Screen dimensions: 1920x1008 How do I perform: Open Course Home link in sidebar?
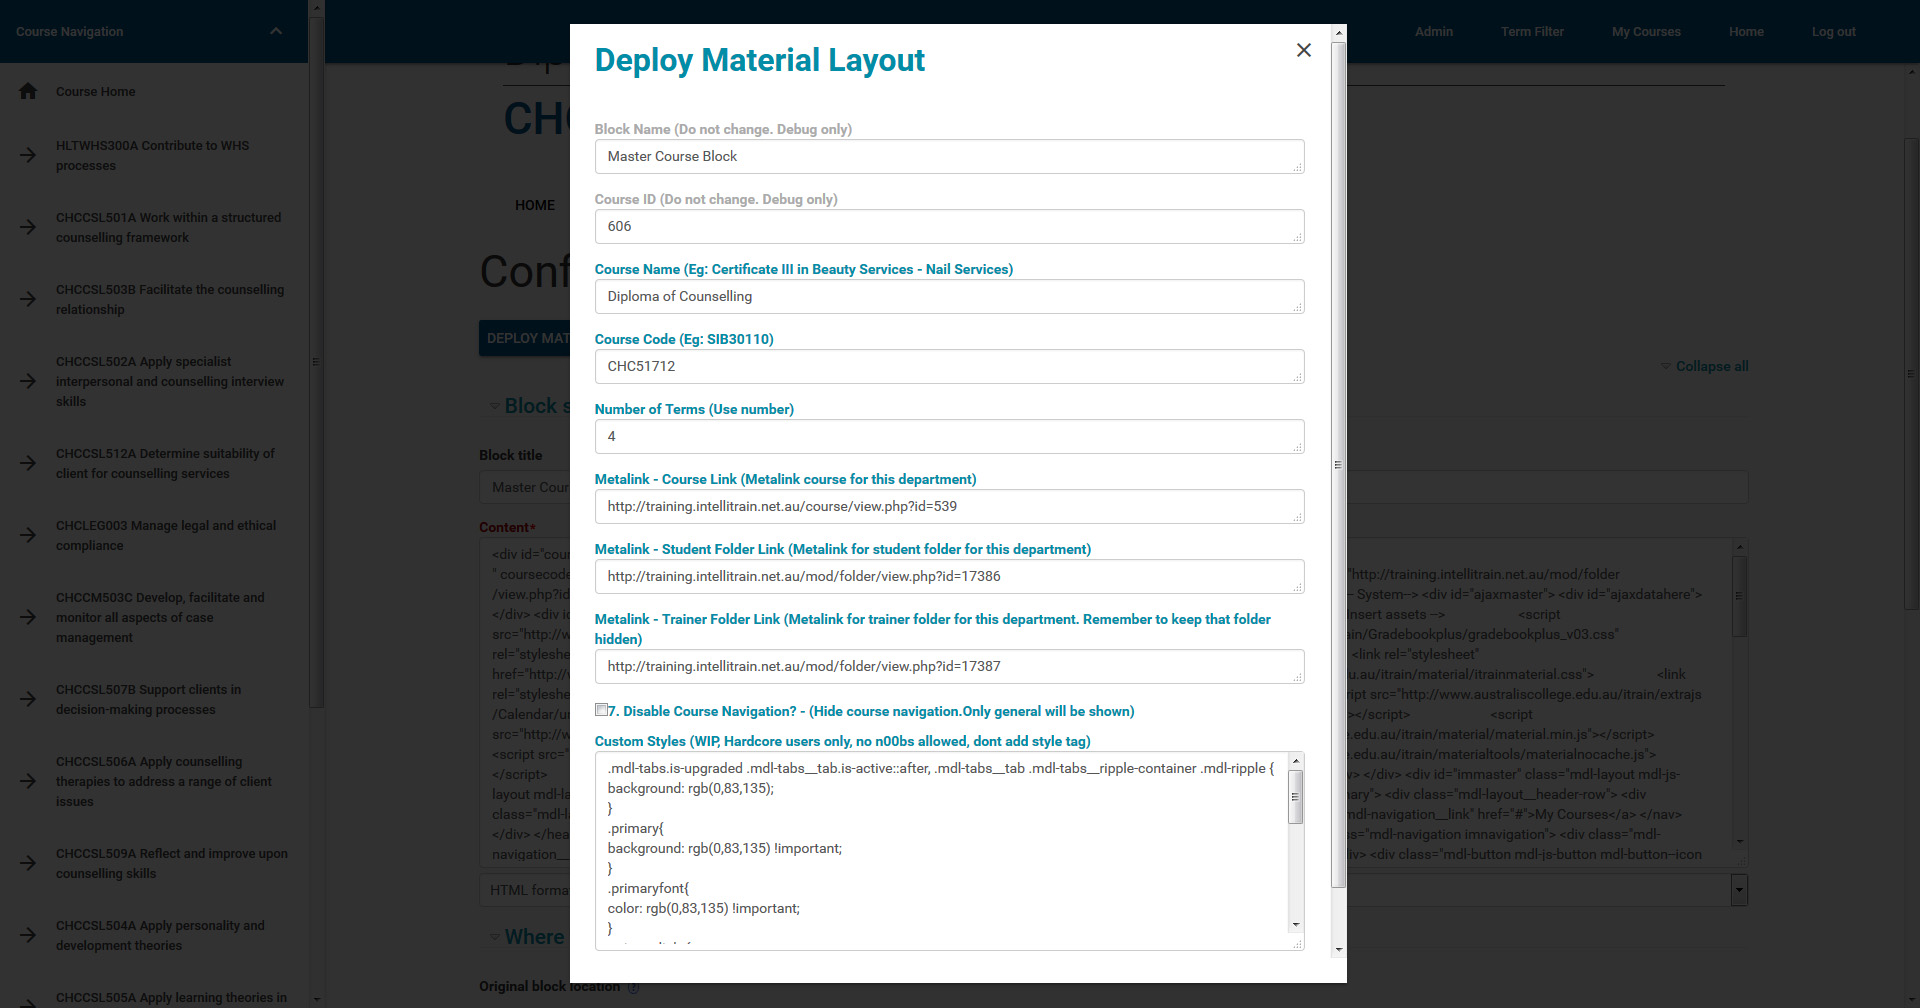[95, 91]
